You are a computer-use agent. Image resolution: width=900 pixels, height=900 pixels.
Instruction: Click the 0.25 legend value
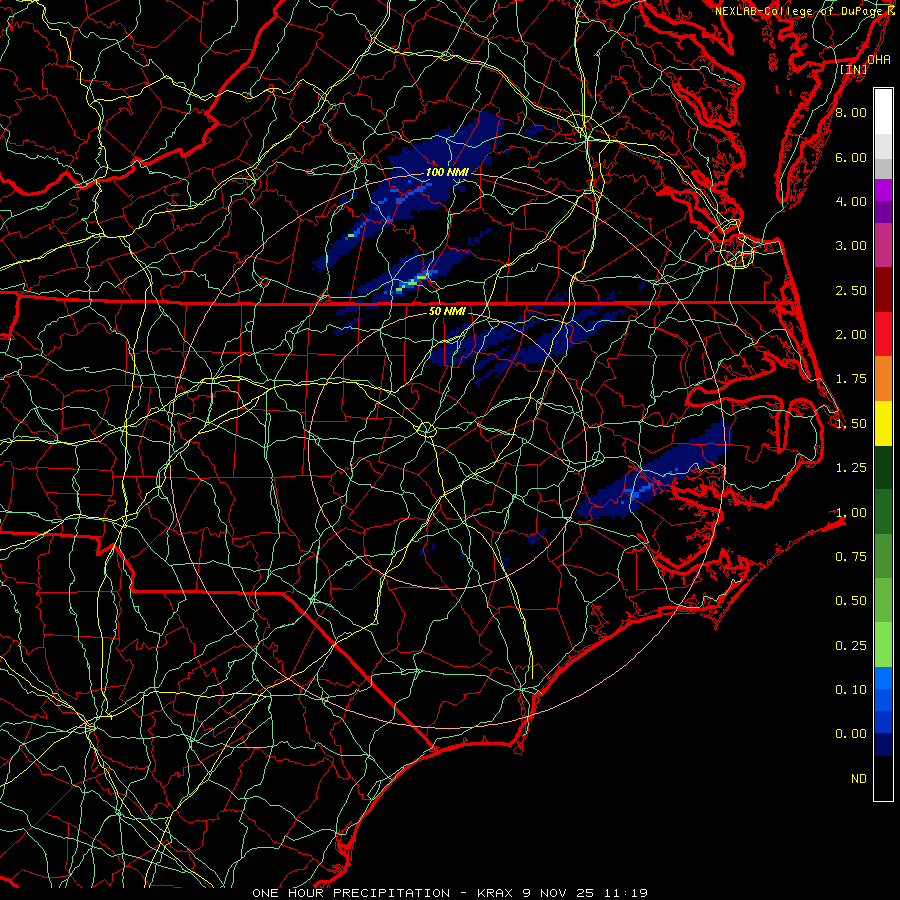(x=851, y=646)
